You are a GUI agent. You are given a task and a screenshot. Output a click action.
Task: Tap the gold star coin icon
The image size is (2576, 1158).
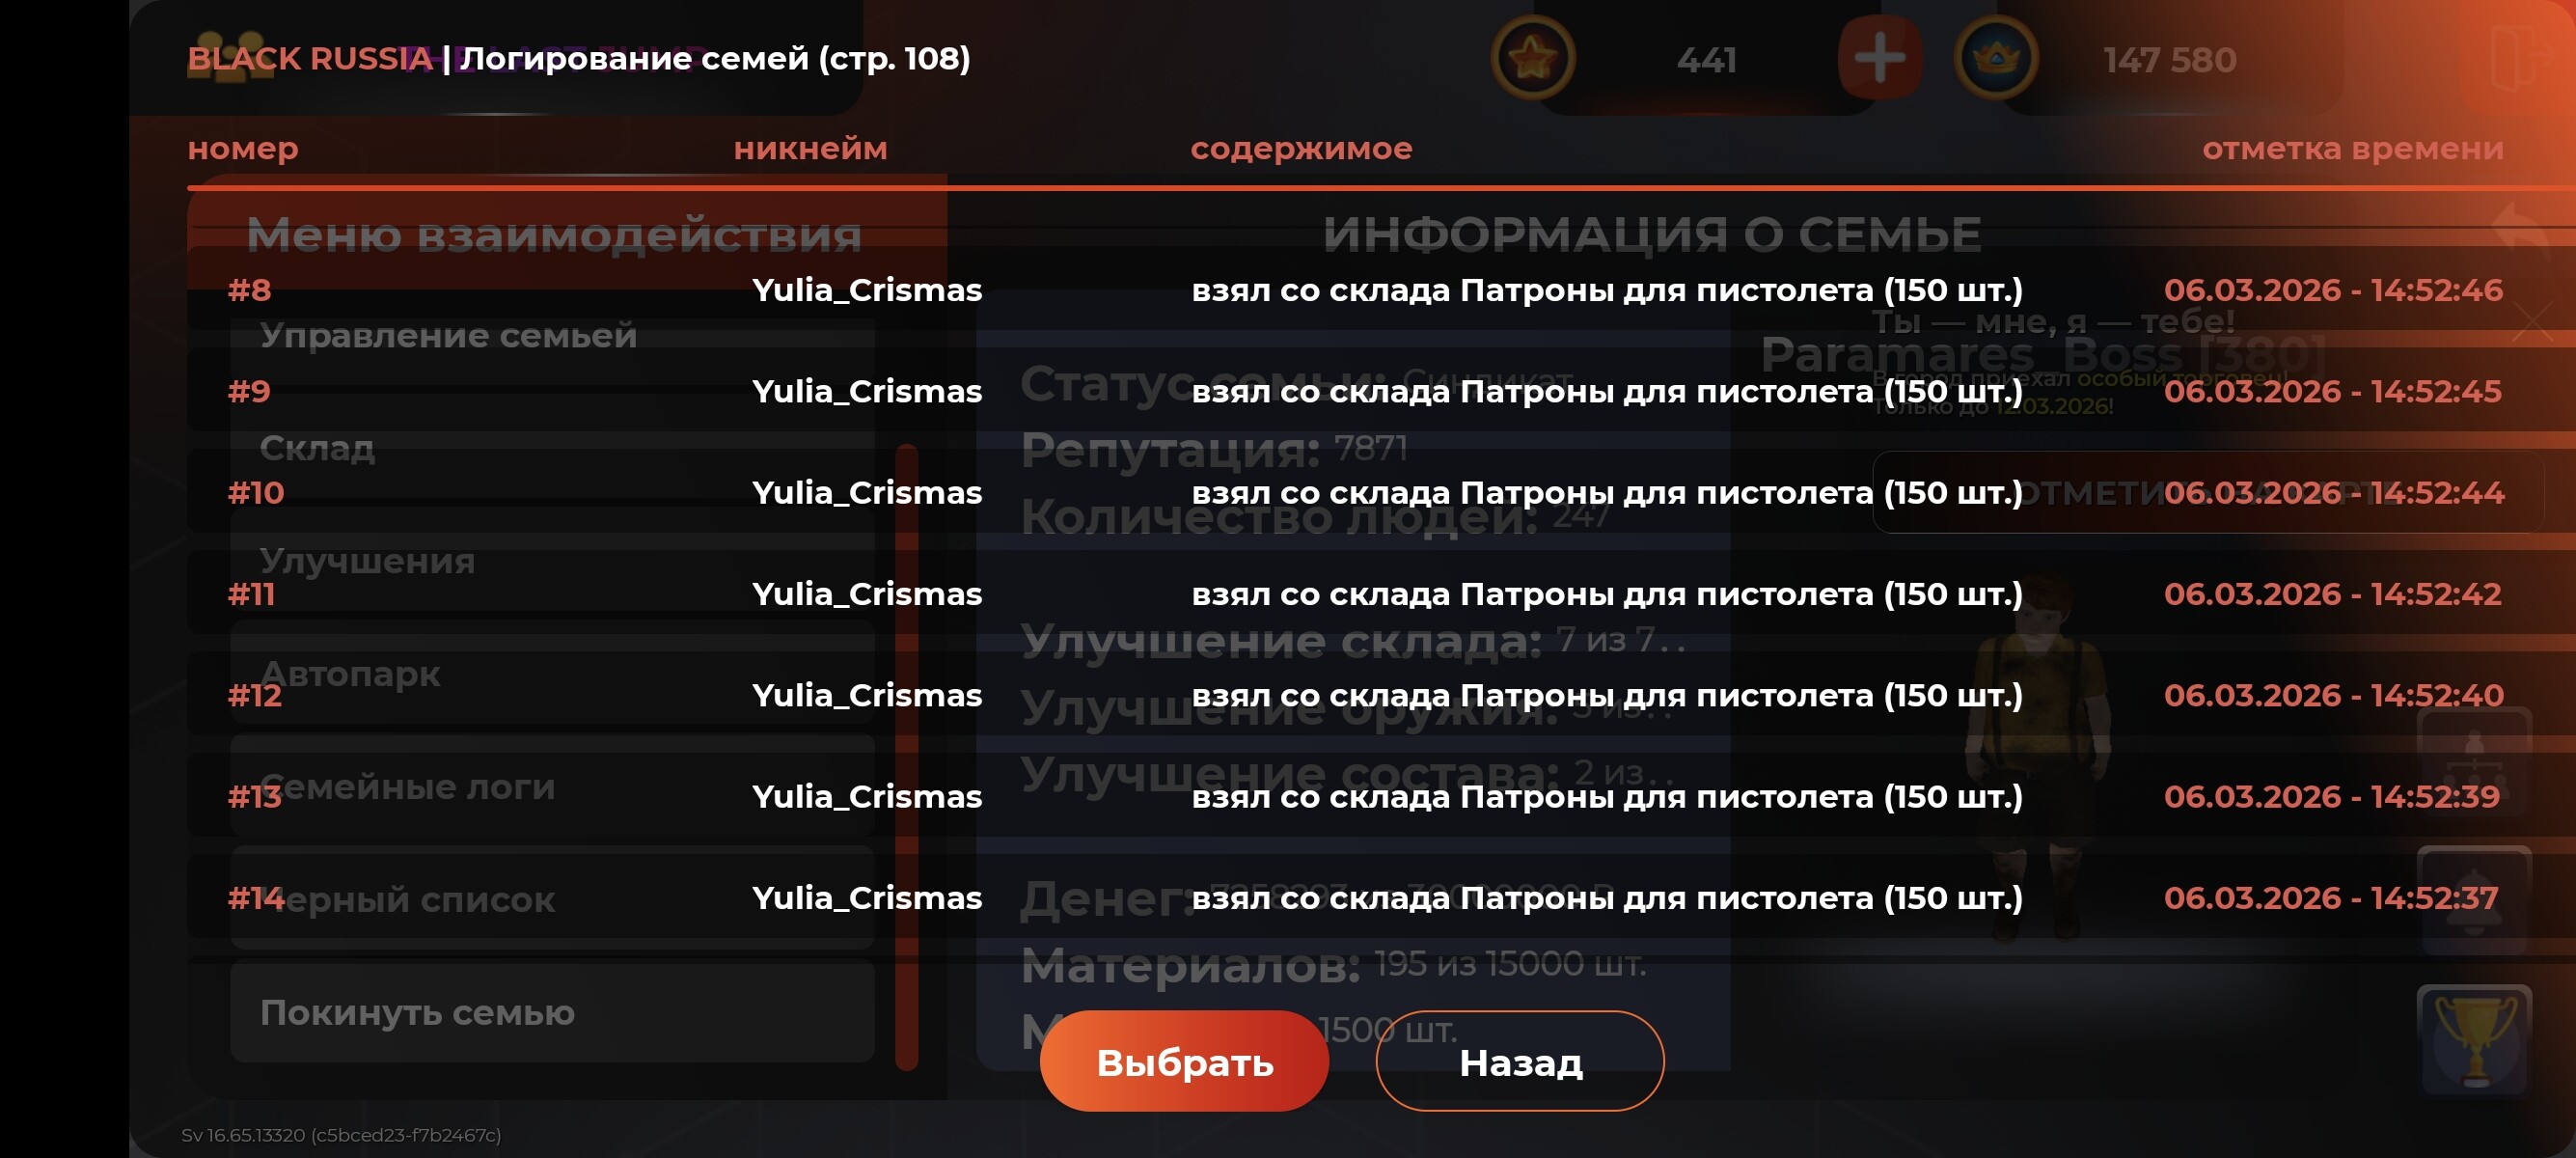coord(1533,58)
